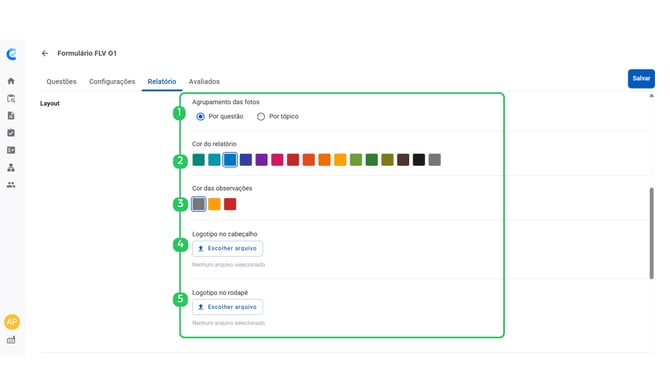This screenshot has width=670, height=376.
Task: Pick the orange observations color
Action: [x=214, y=204]
